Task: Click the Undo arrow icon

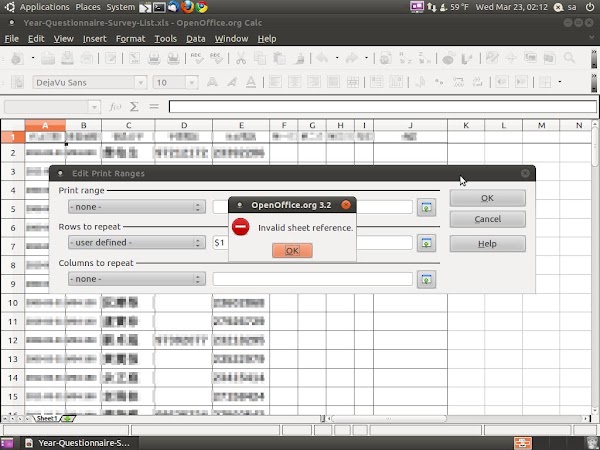Action: pyautogui.click(x=322, y=58)
